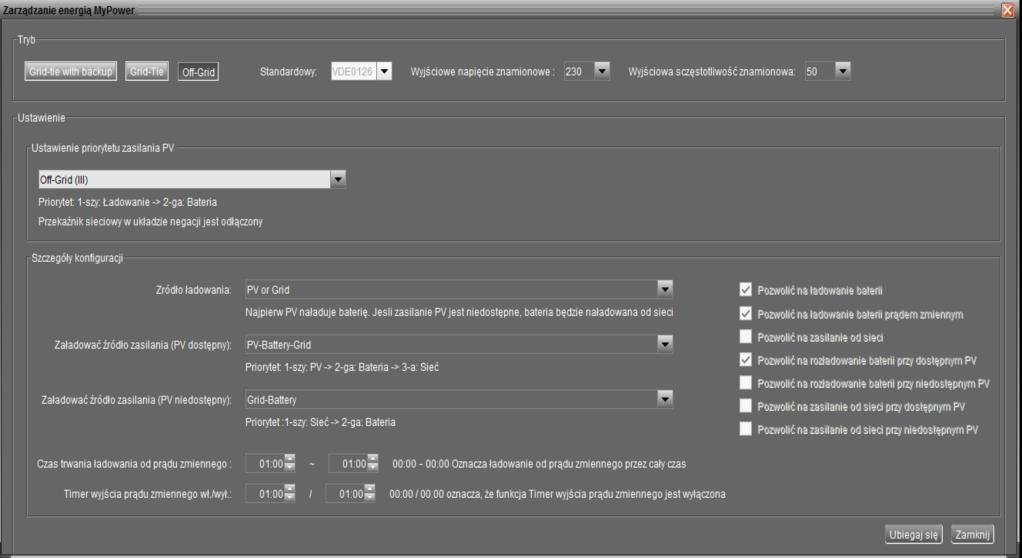
Task: Enable rozładowanie baterii przy niedostępnym PV
Action: [746, 383]
